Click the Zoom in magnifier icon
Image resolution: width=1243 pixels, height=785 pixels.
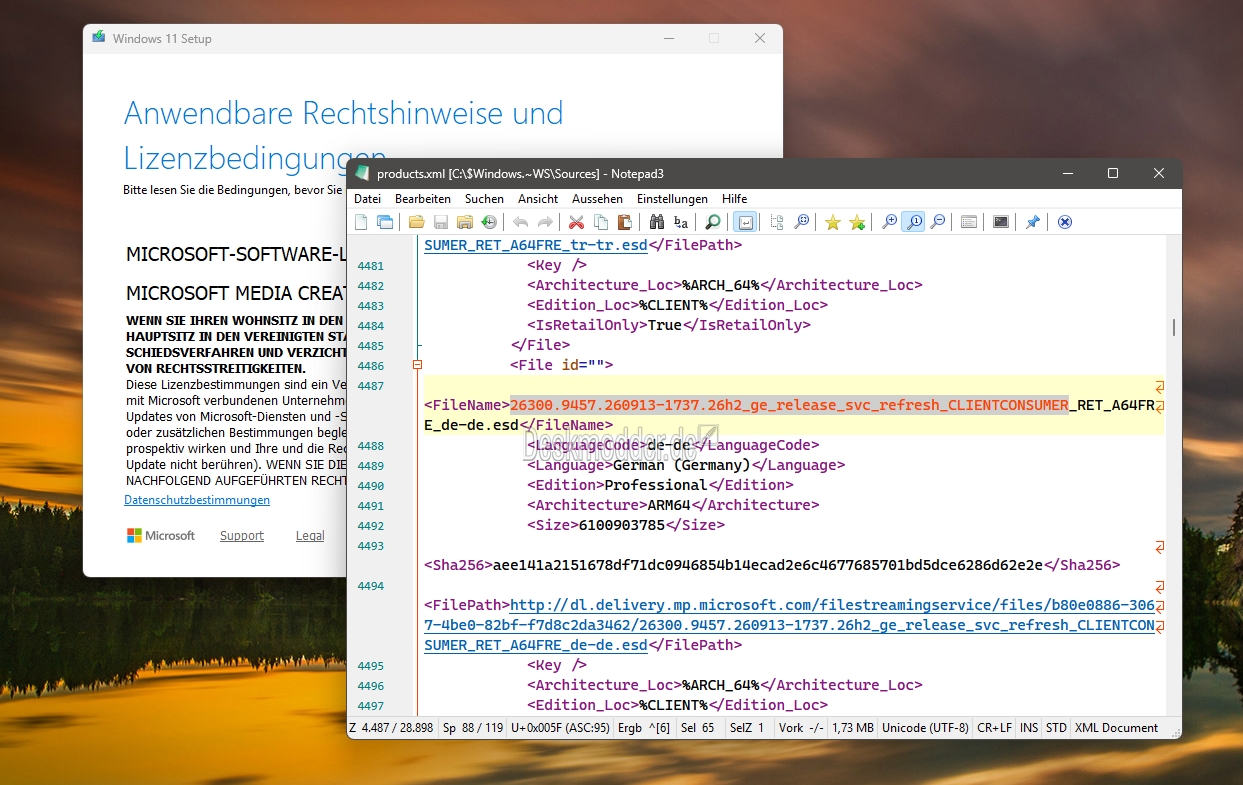(x=889, y=222)
